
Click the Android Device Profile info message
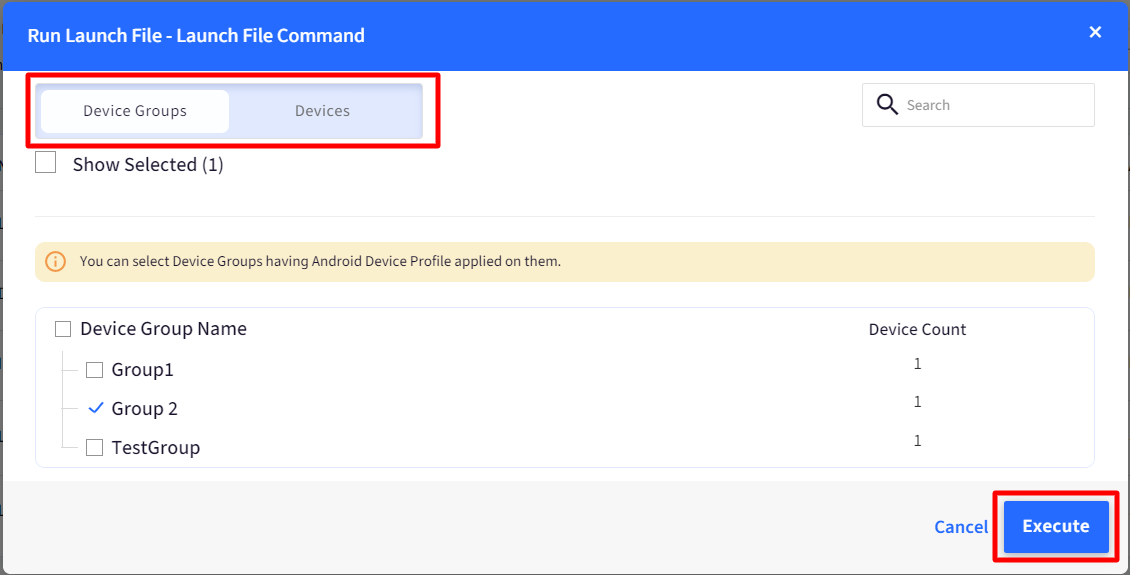(320, 262)
